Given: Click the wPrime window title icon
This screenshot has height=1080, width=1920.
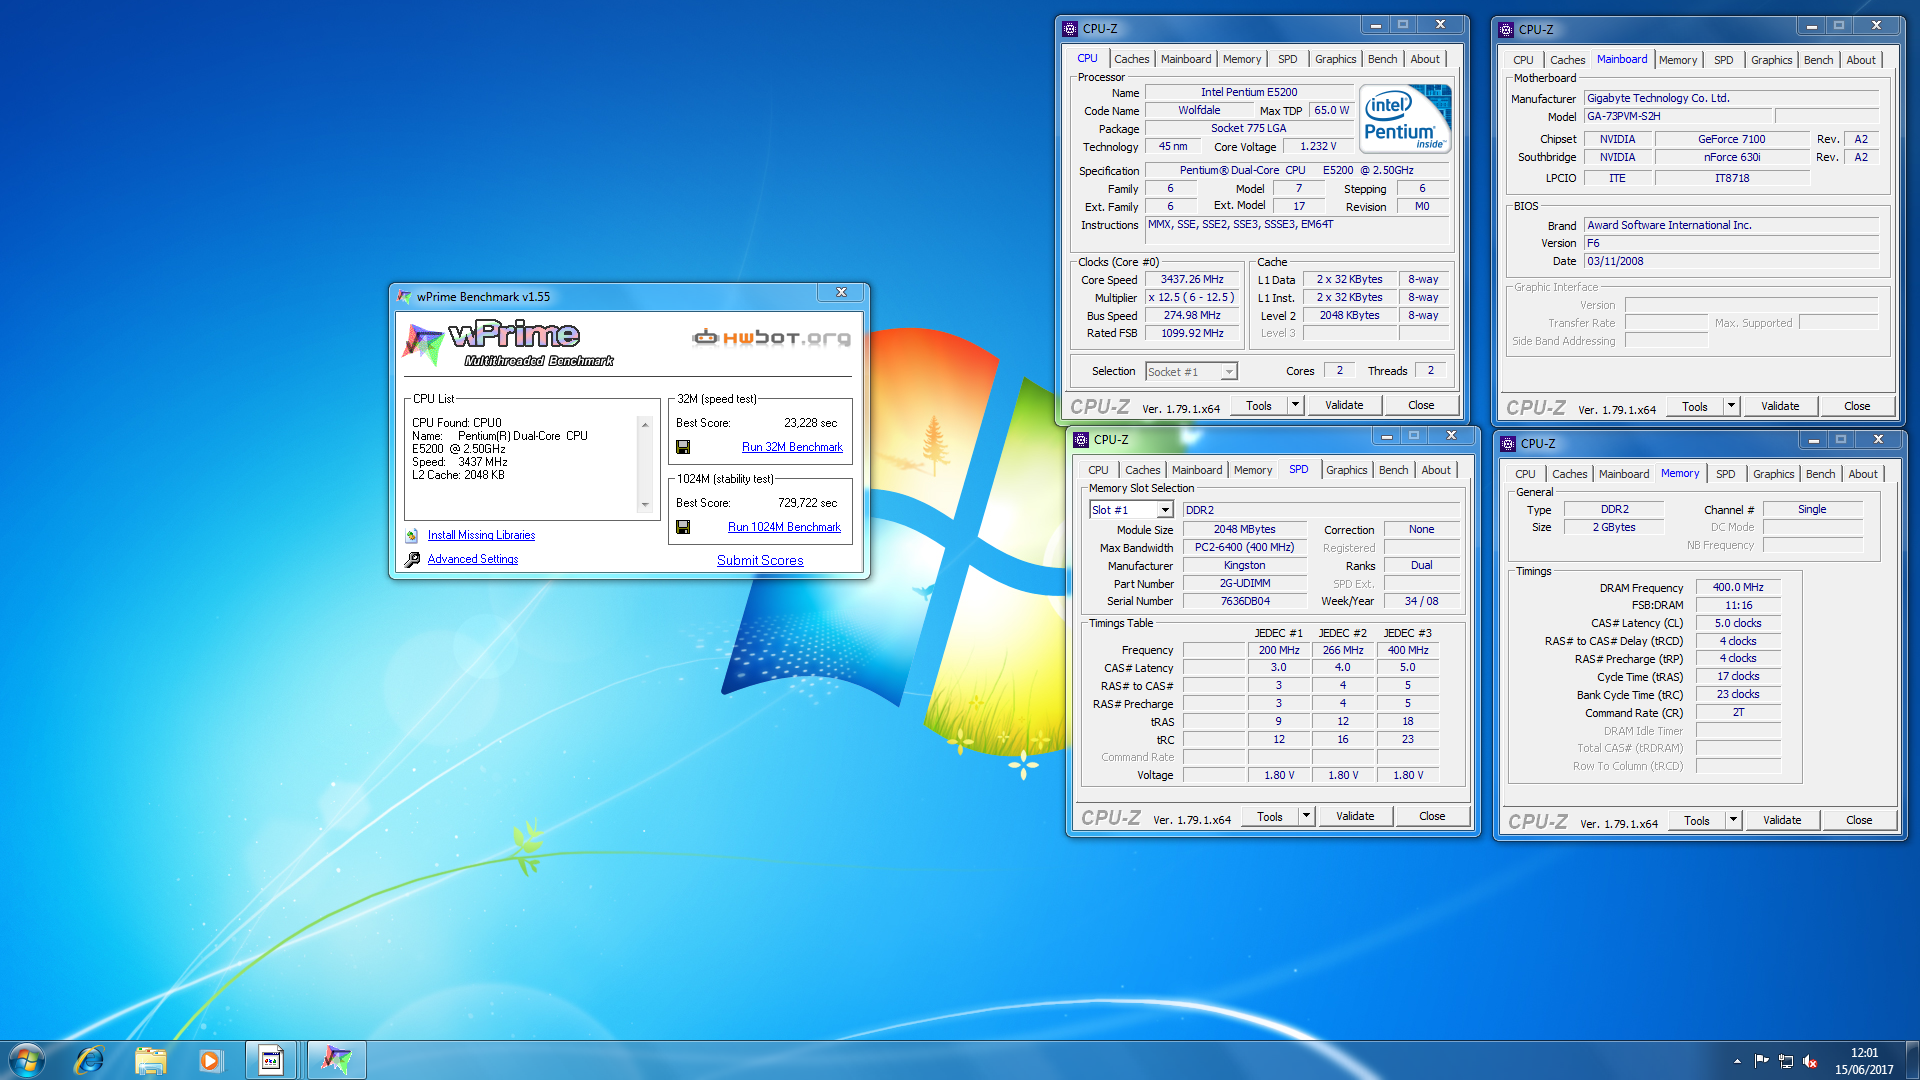Looking at the screenshot, I should pyautogui.click(x=405, y=297).
